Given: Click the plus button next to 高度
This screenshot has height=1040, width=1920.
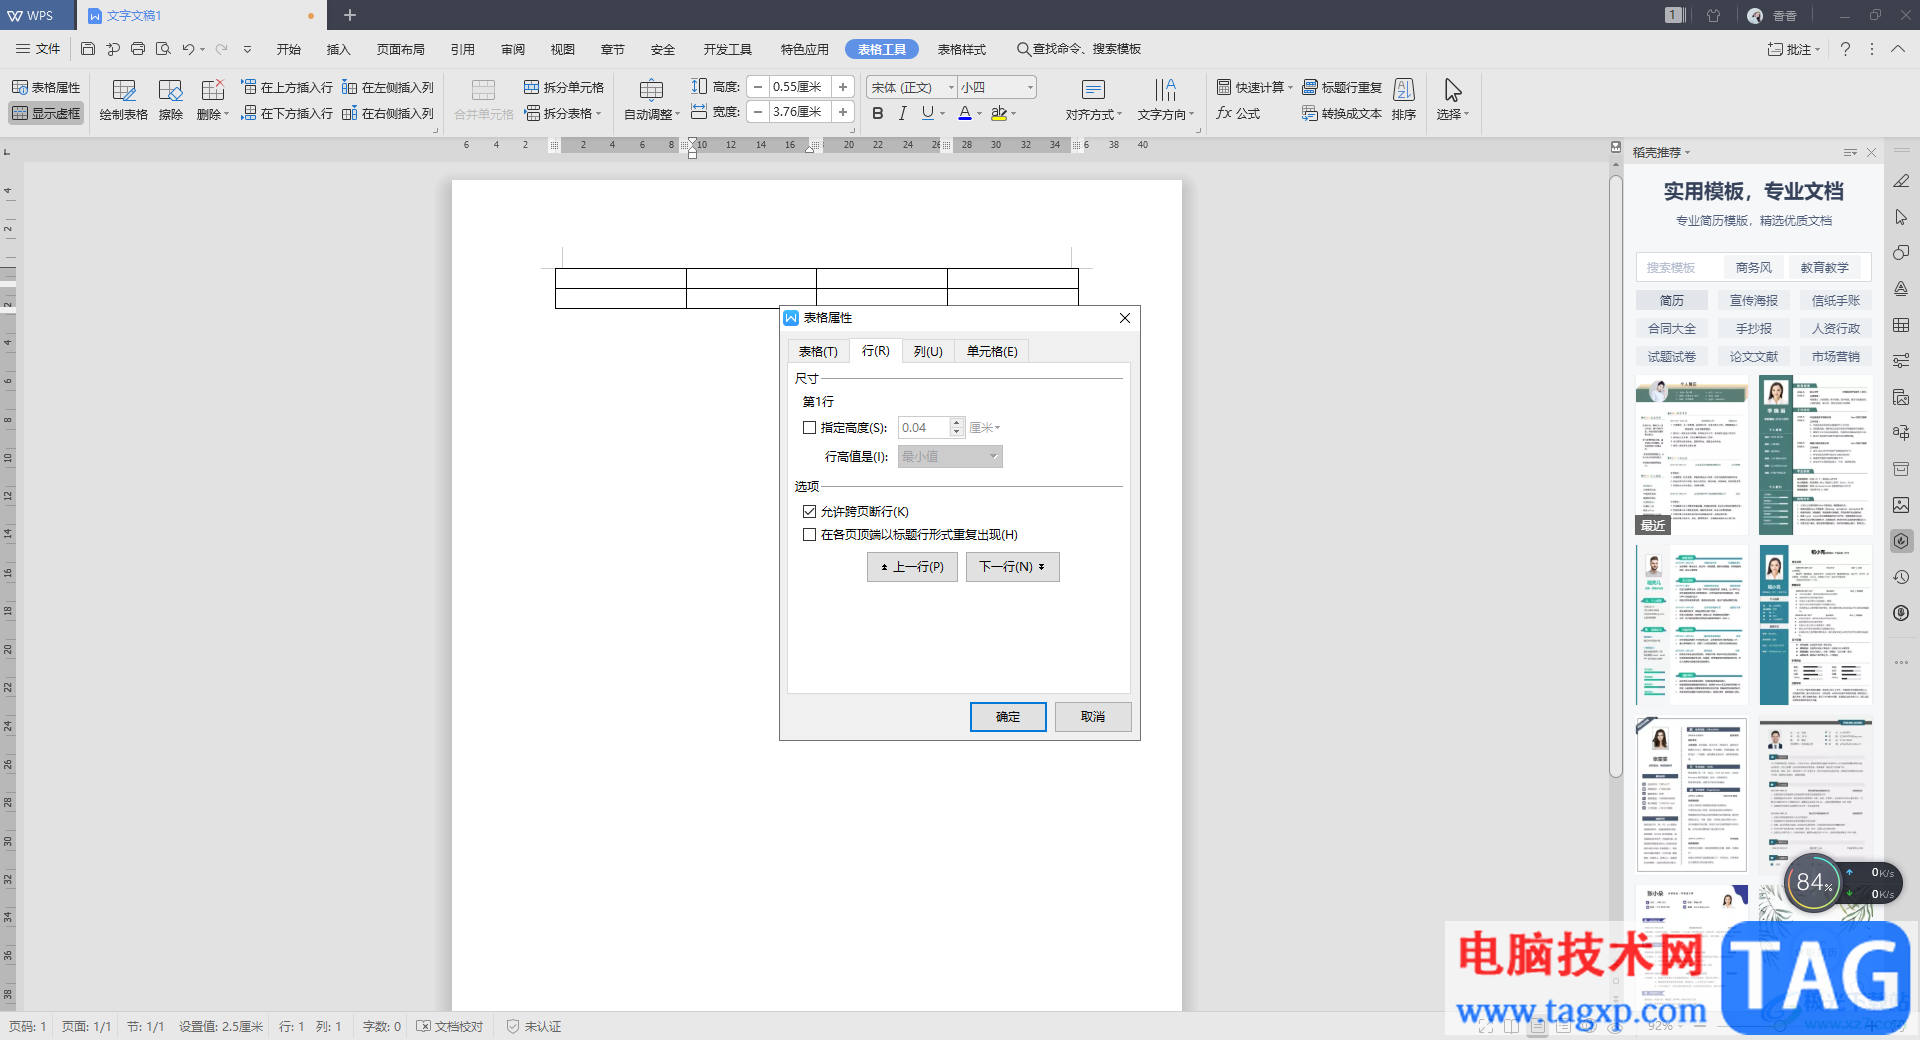Looking at the screenshot, I should pyautogui.click(x=843, y=87).
